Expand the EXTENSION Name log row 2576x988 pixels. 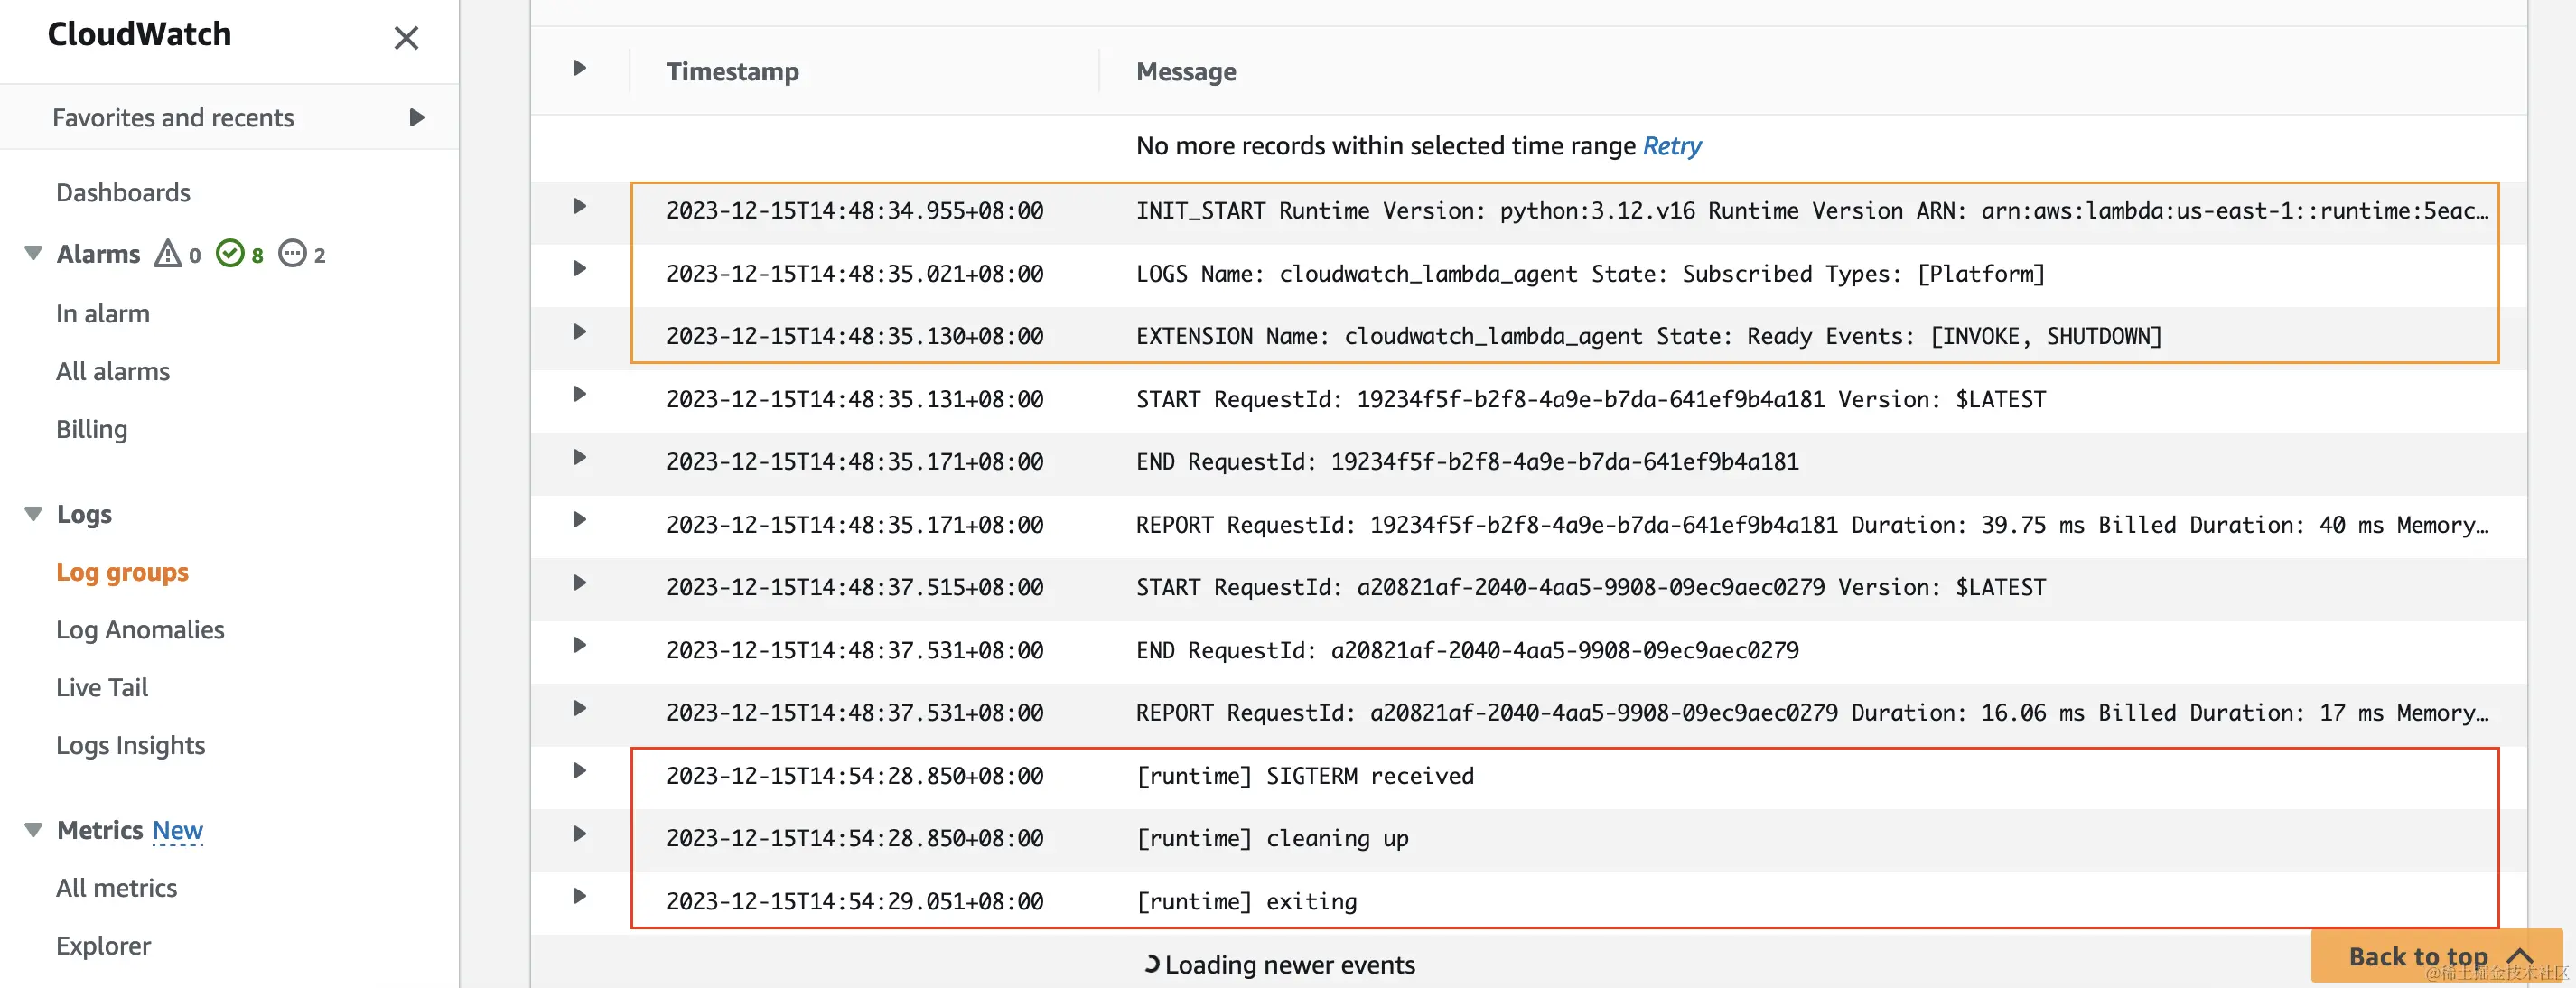pos(579,332)
